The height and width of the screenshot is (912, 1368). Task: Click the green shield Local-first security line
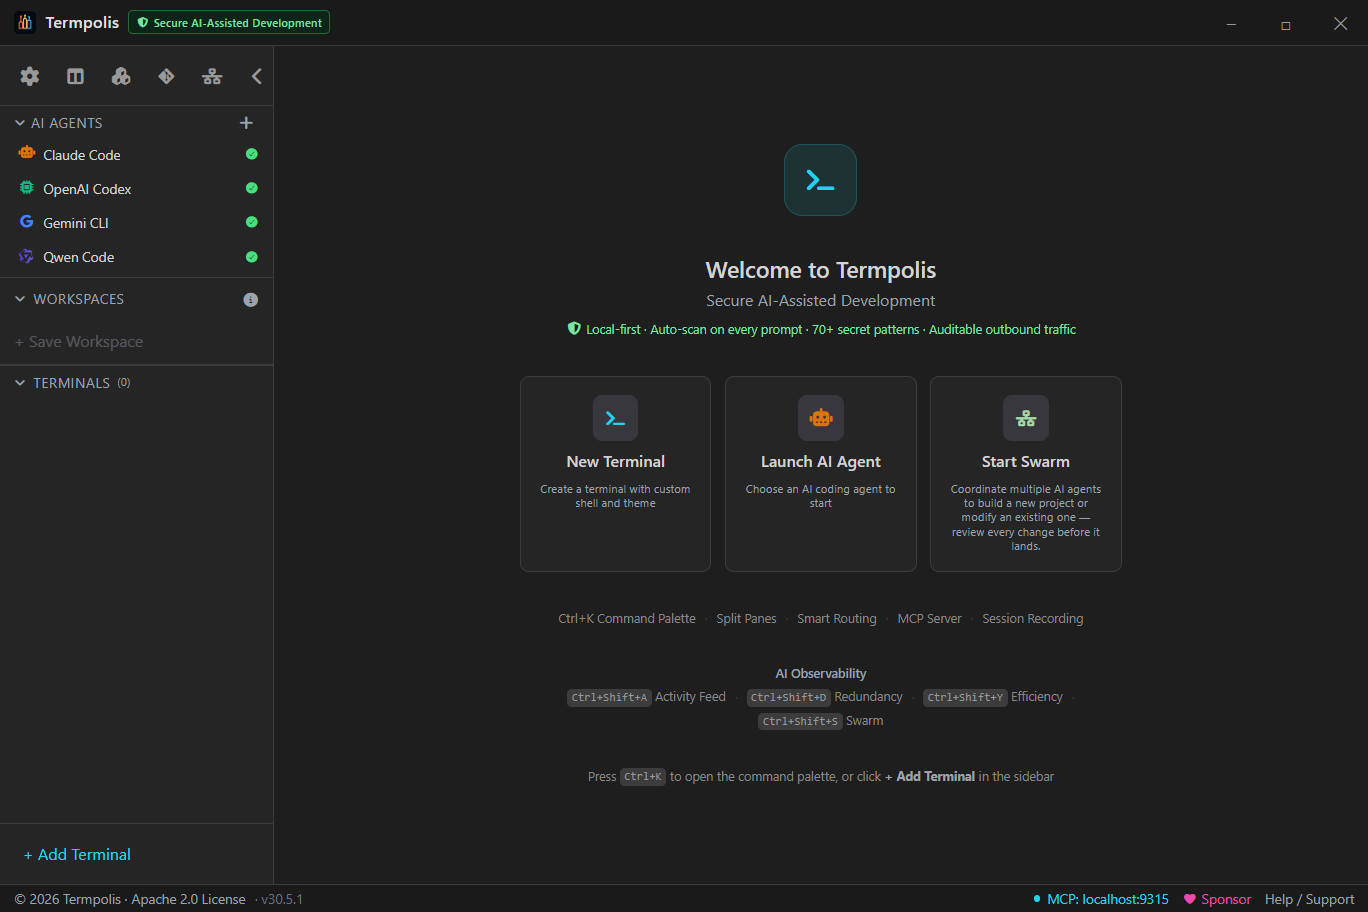click(821, 329)
